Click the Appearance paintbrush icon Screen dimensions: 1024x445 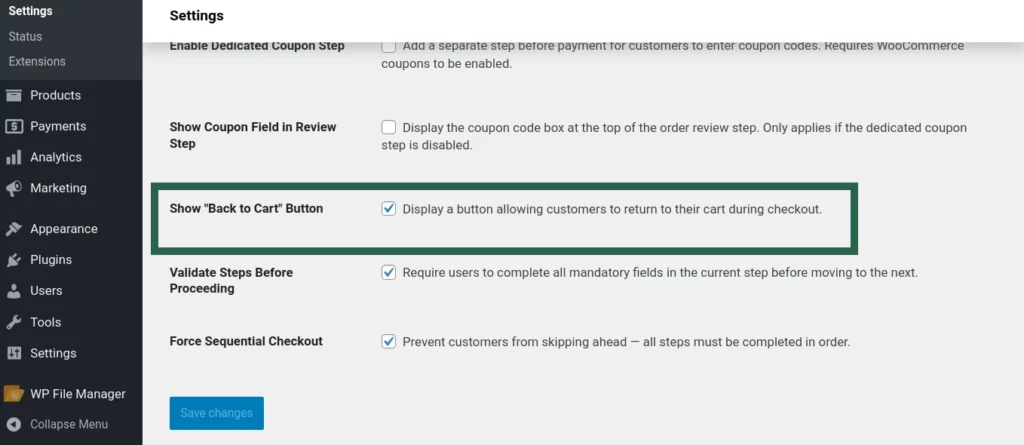pos(14,229)
